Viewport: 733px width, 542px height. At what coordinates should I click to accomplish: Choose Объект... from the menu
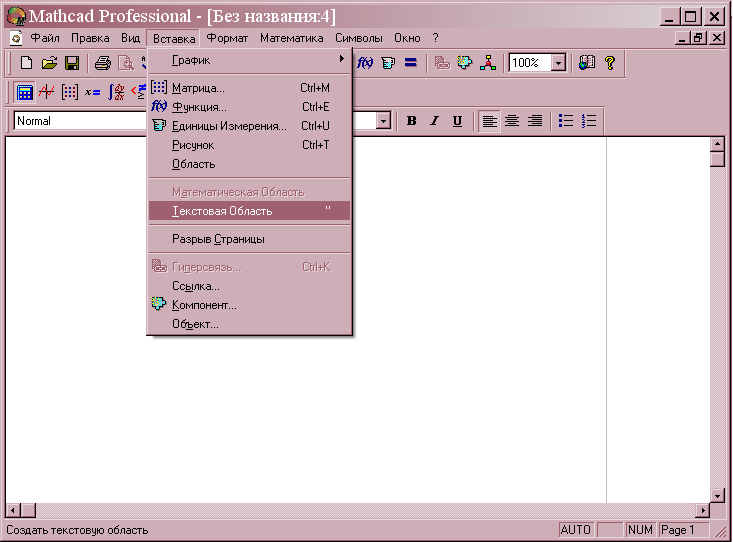249,324
